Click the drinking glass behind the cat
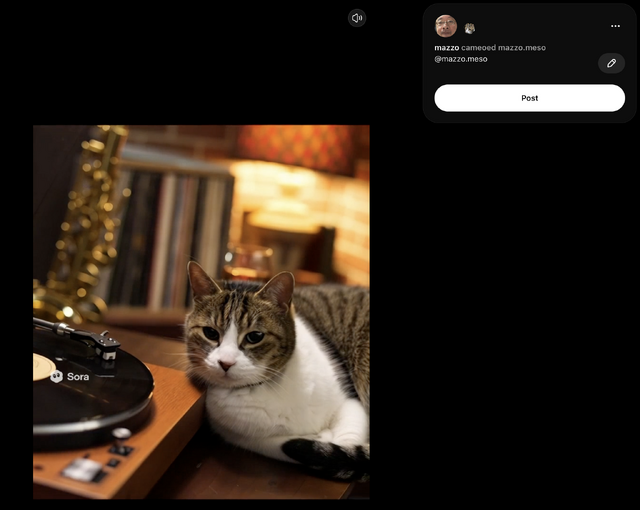640x510 pixels. (247, 262)
